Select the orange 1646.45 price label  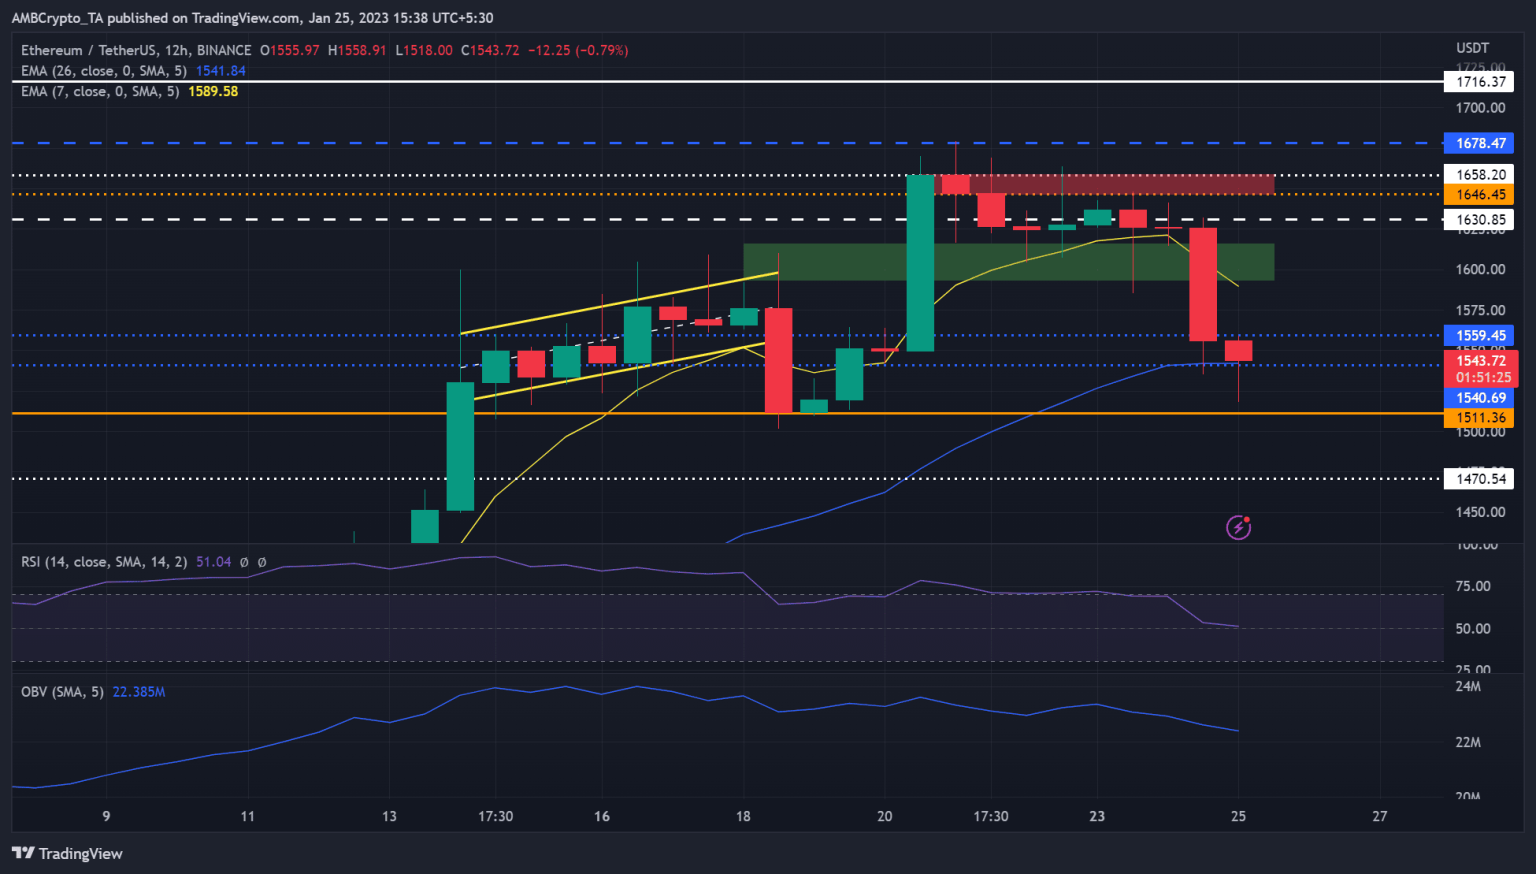(1479, 195)
